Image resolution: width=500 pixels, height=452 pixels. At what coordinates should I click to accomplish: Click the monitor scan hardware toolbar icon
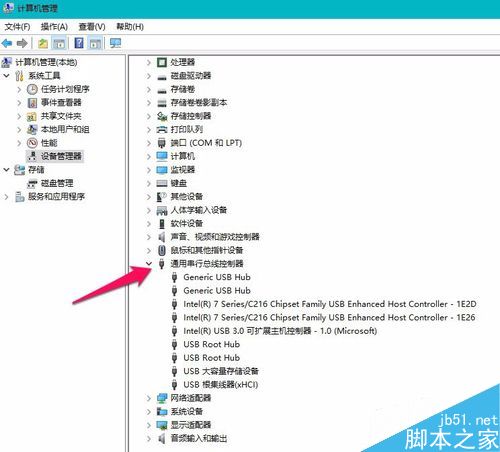pos(115,43)
